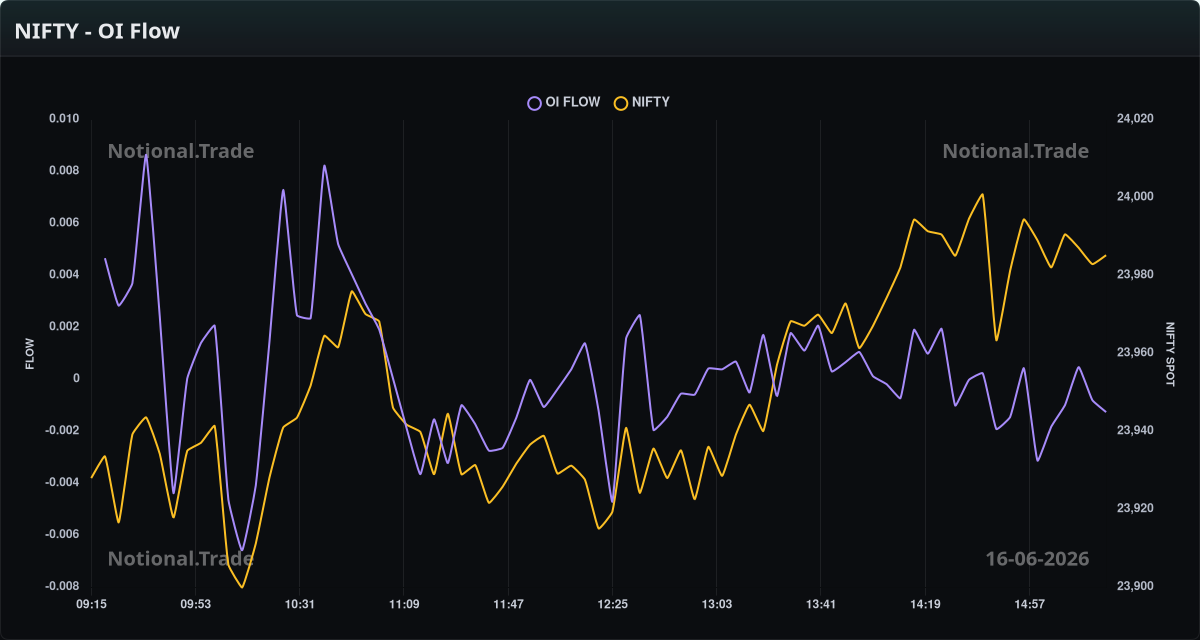Screen dimensions: 1200x640
Task: Click the 0.008 flow axis value
Action: click(x=64, y=171)
